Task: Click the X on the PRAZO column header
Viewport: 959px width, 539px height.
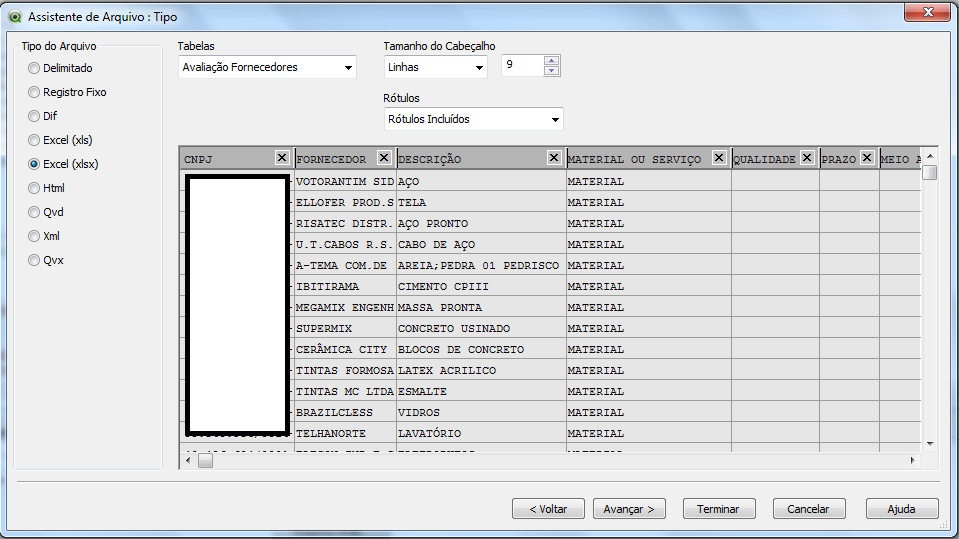Action: [867, 158]
